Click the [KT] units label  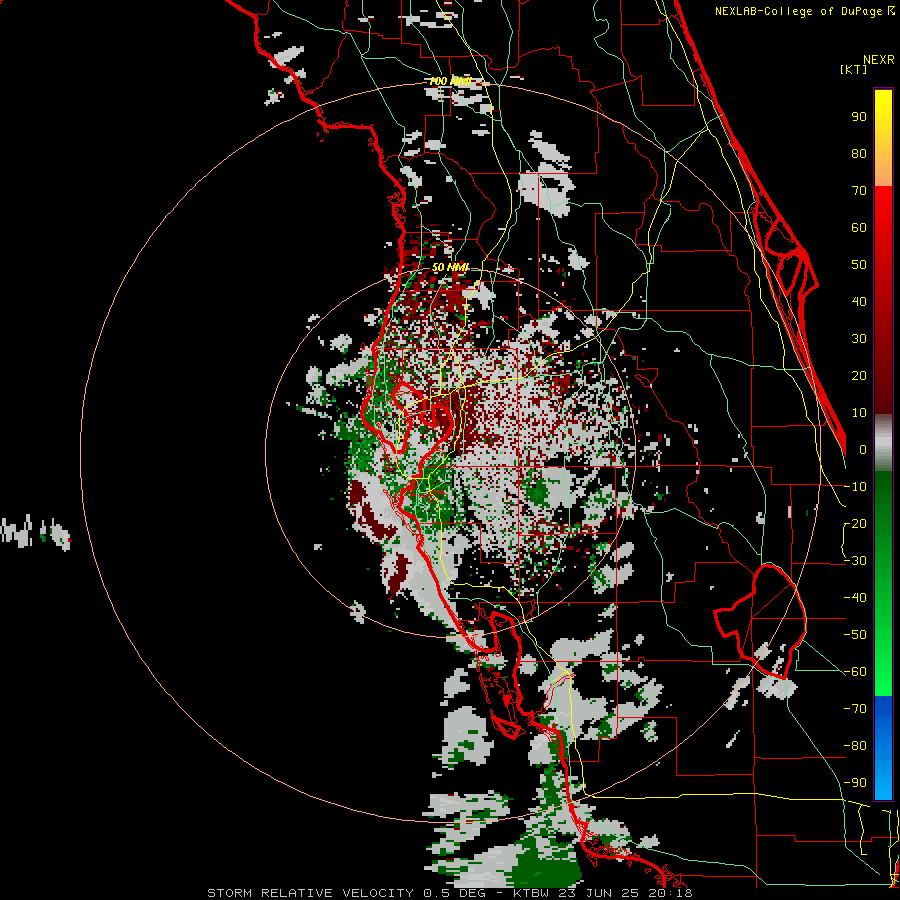pos(854,69)
